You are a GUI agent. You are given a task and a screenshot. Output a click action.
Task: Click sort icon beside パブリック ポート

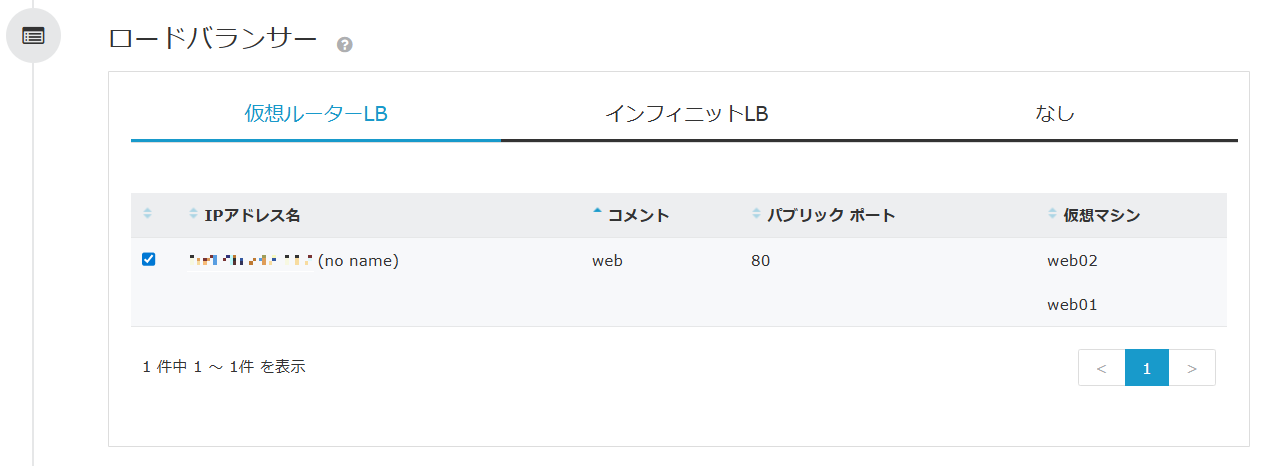coord(757,214)
